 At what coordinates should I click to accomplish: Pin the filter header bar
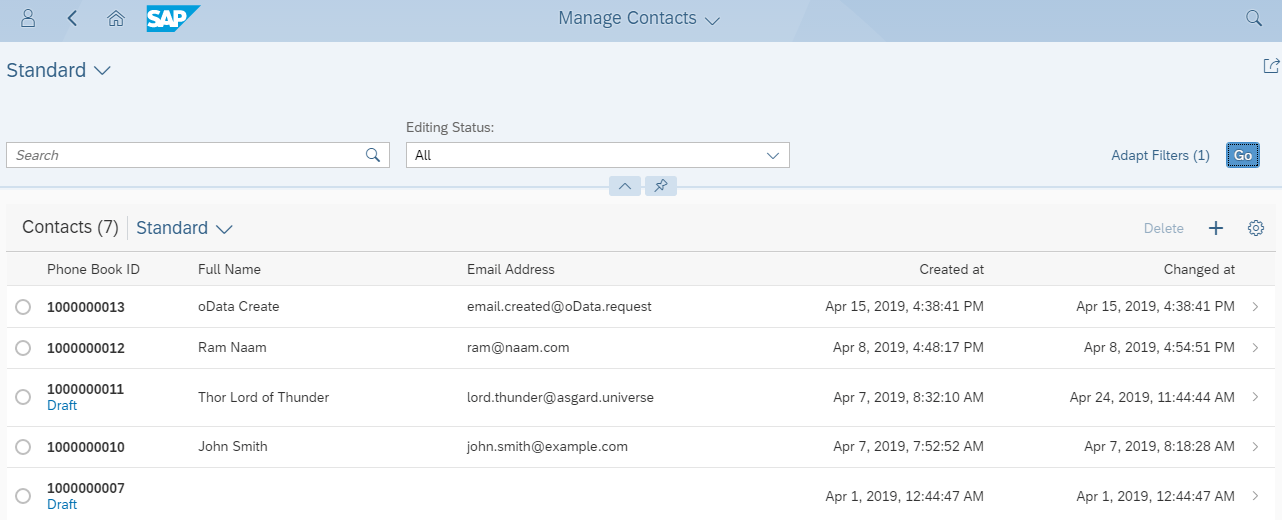click(x=661, y=186)
